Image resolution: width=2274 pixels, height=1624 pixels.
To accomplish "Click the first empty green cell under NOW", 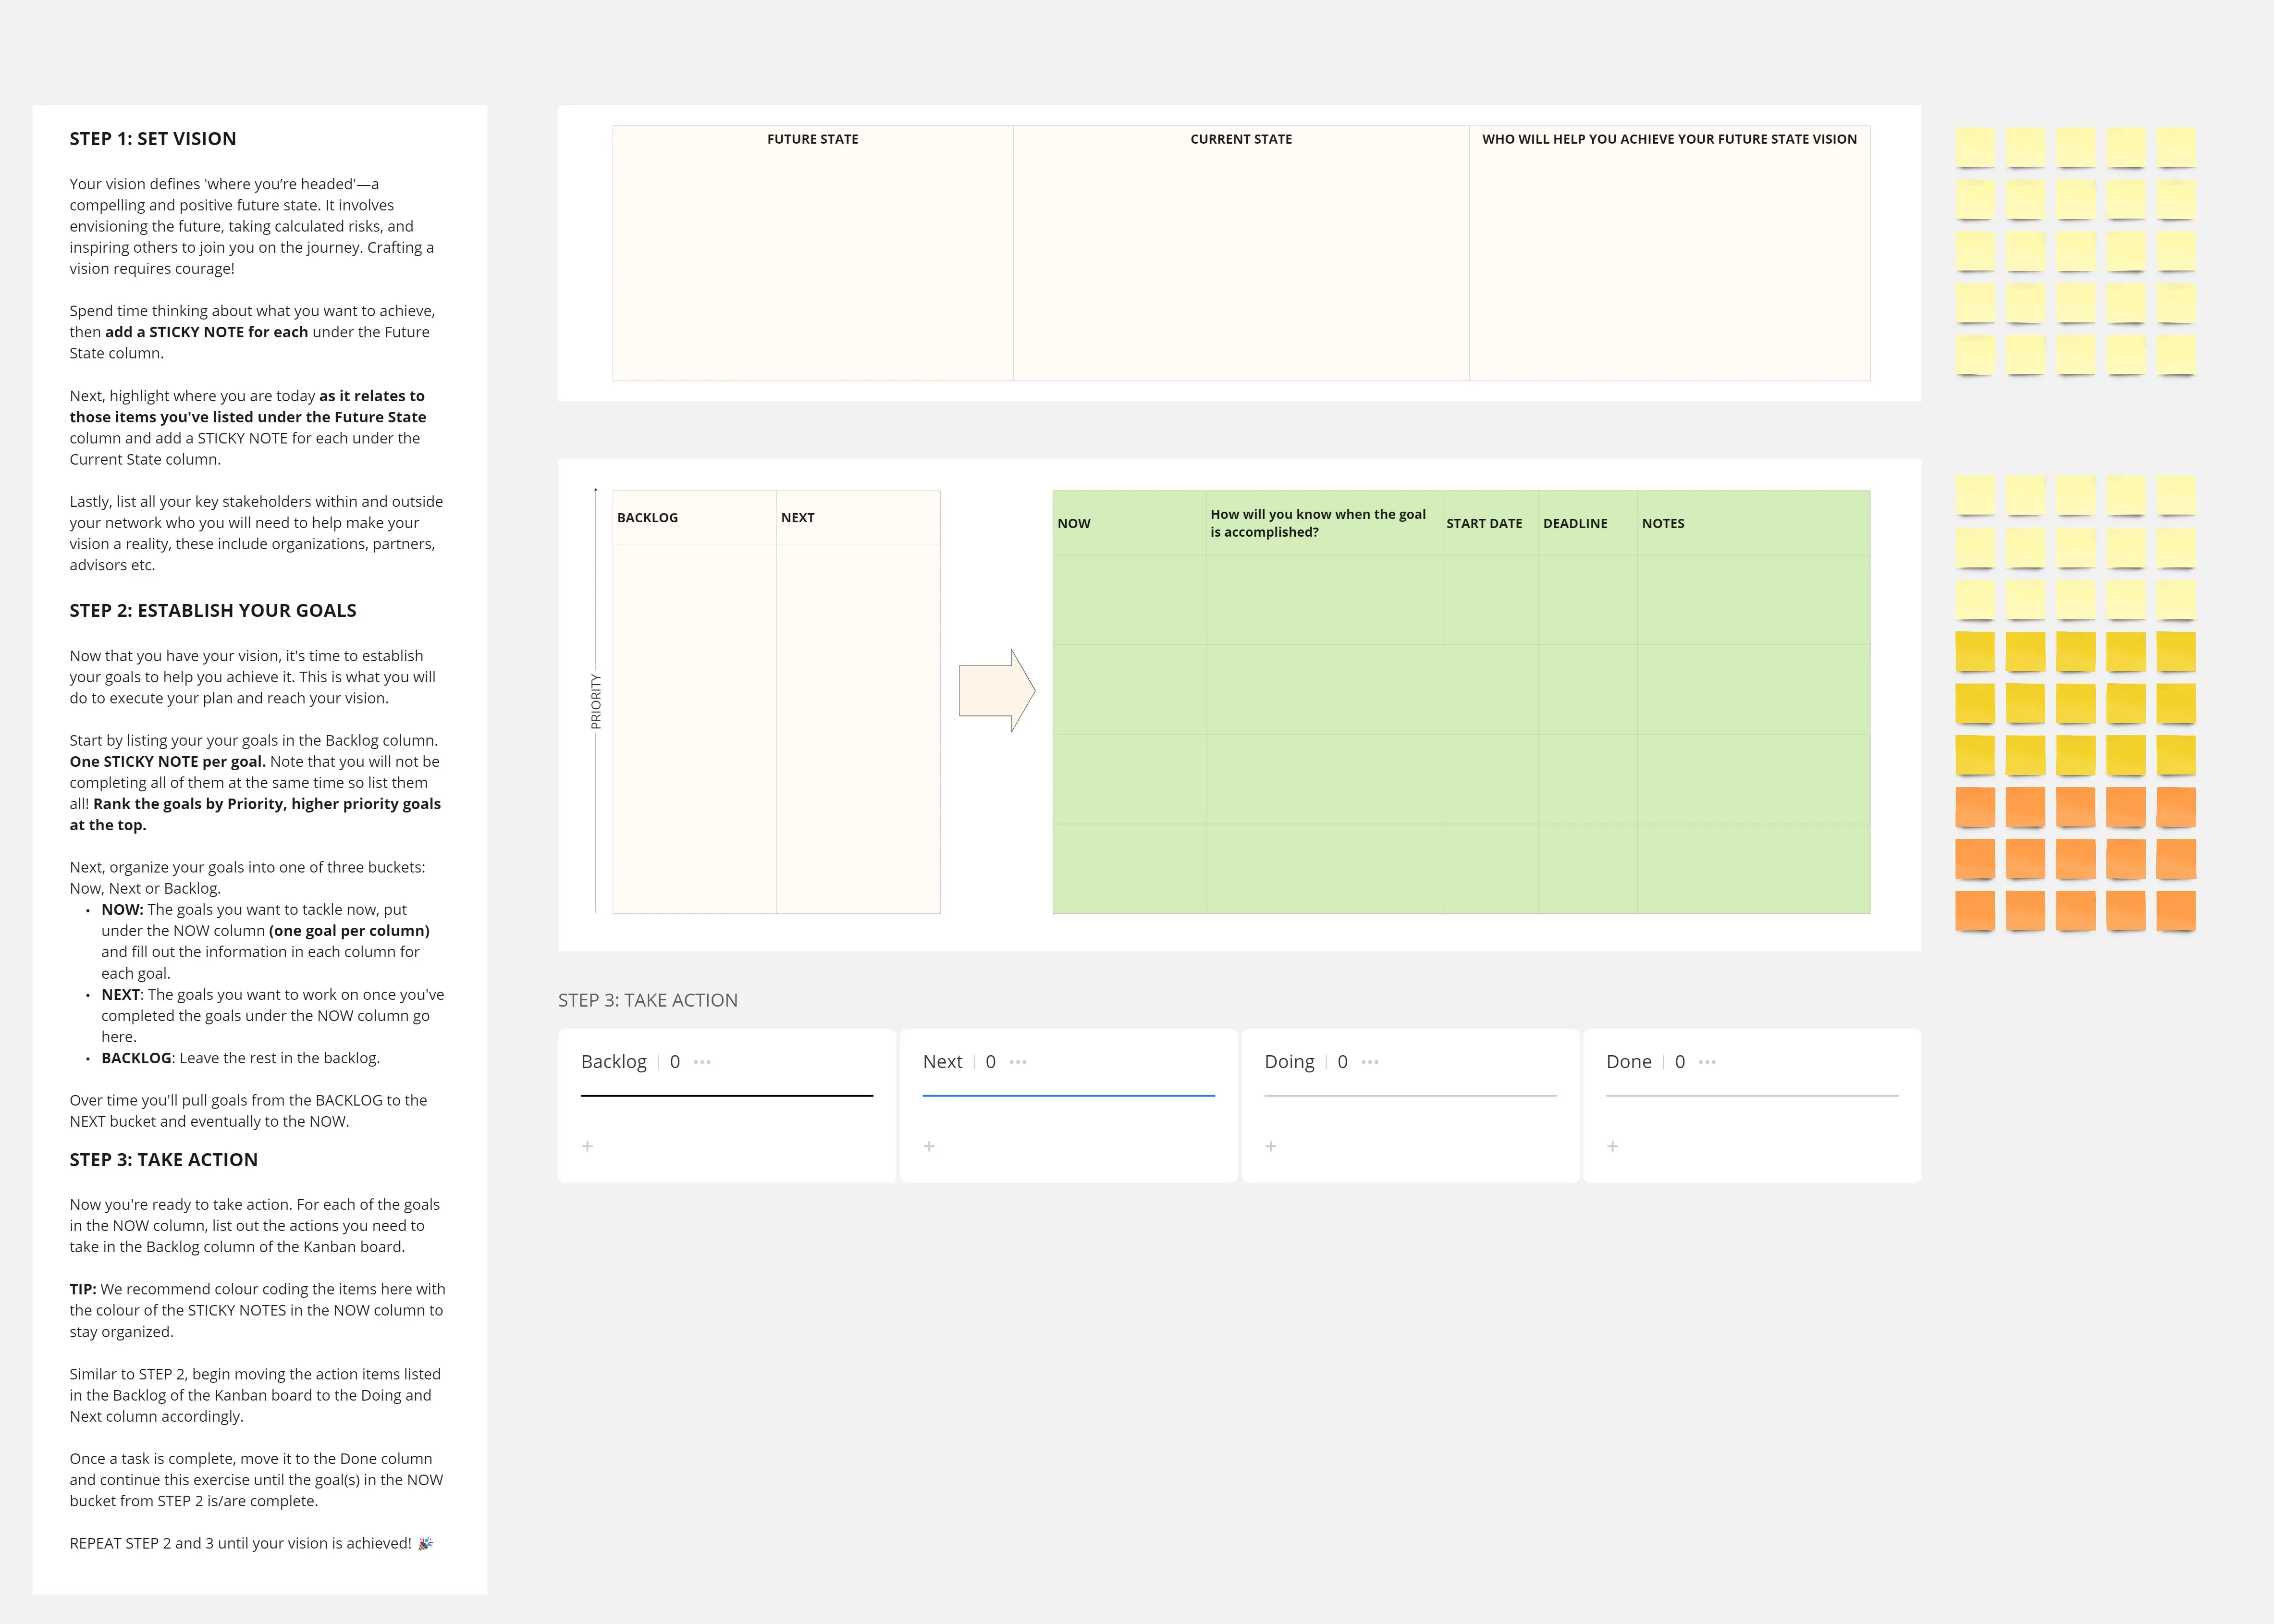I will pos(1129,600).
